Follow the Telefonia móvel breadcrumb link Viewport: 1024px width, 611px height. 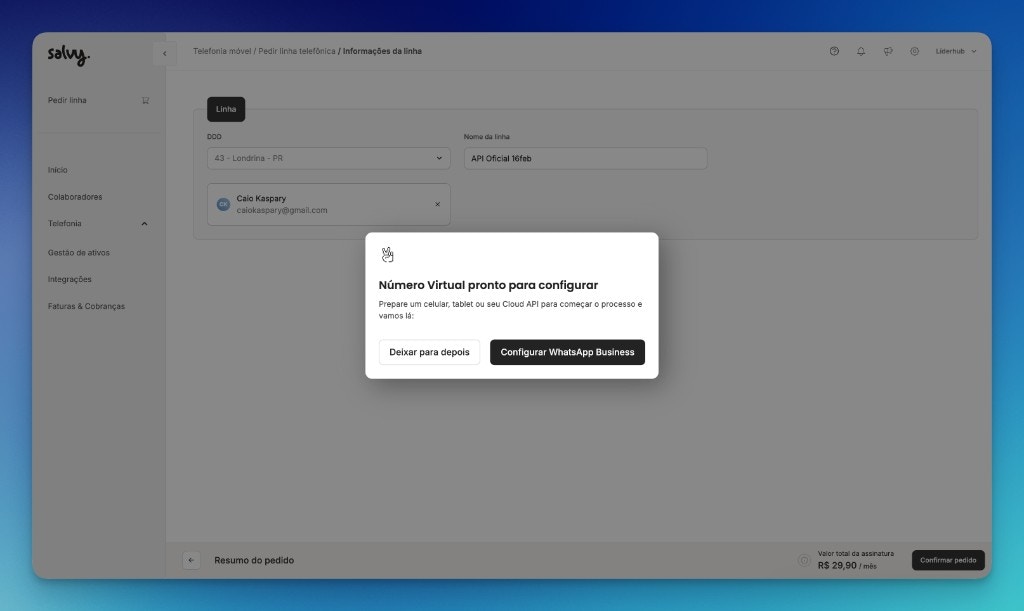click(x=222, y=51)
